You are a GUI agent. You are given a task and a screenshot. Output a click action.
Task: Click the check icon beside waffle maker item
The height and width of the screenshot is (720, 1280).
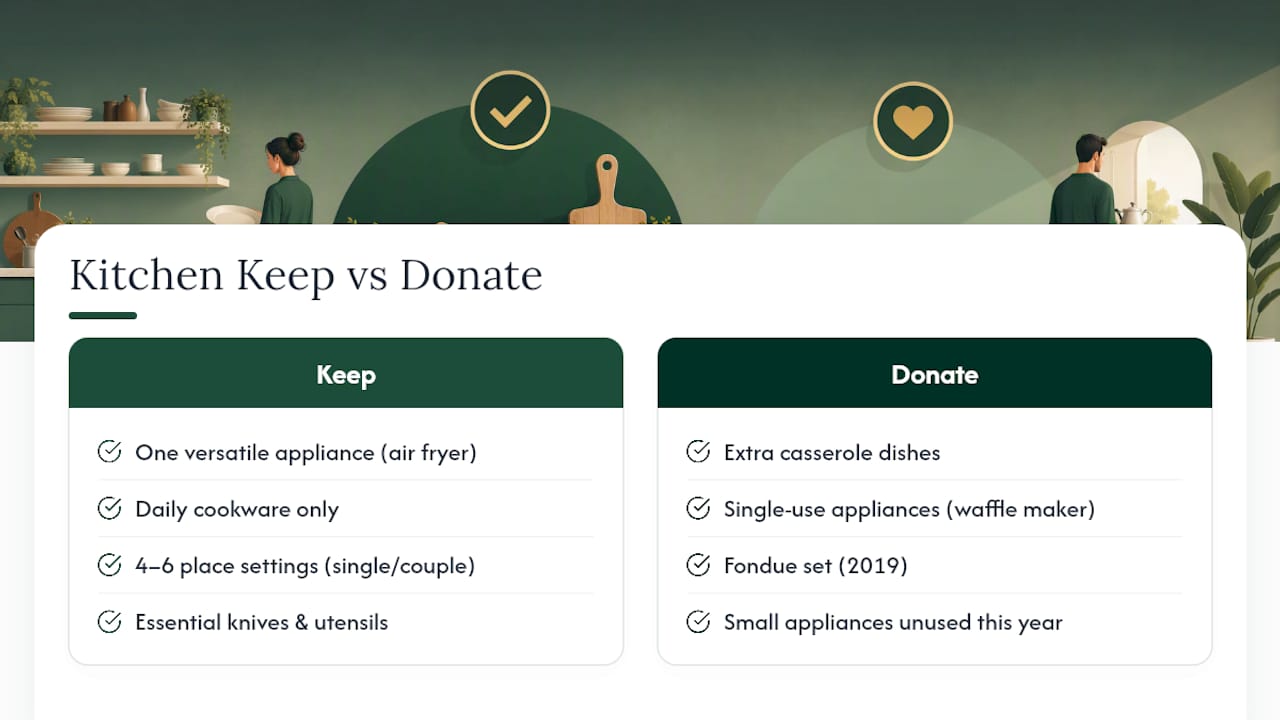click(x=698, y=509)
